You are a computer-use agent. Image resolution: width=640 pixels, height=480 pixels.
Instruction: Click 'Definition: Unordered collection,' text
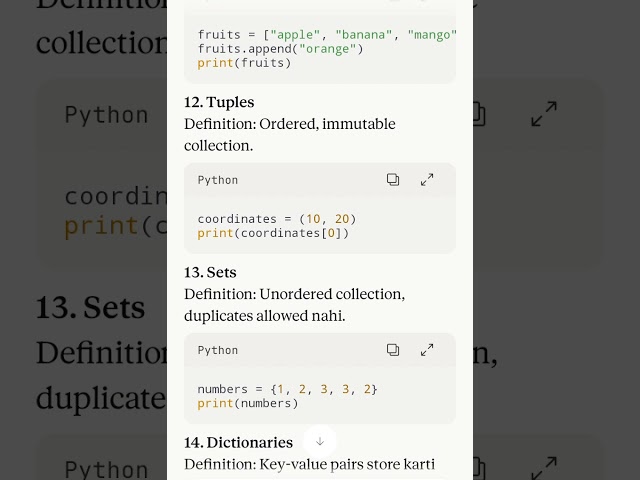(294, 294)
